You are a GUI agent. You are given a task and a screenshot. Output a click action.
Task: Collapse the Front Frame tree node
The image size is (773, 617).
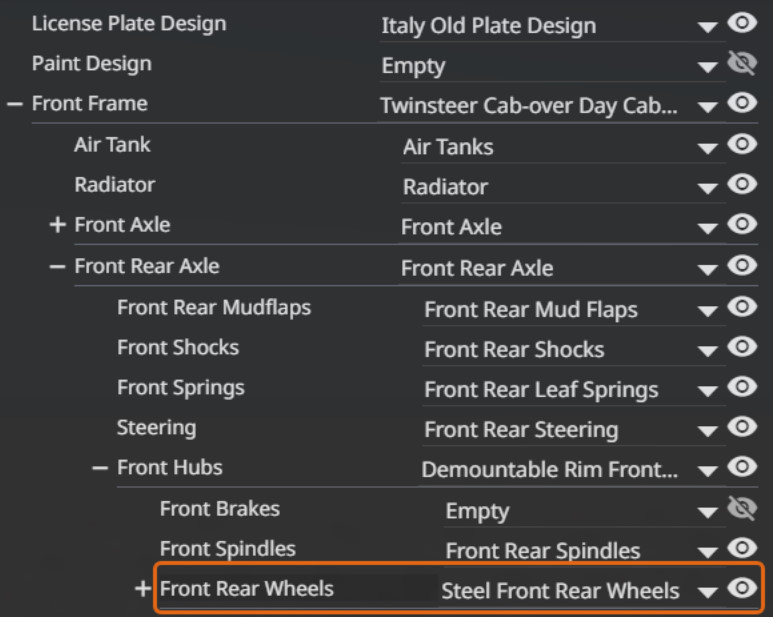[14, 104]
